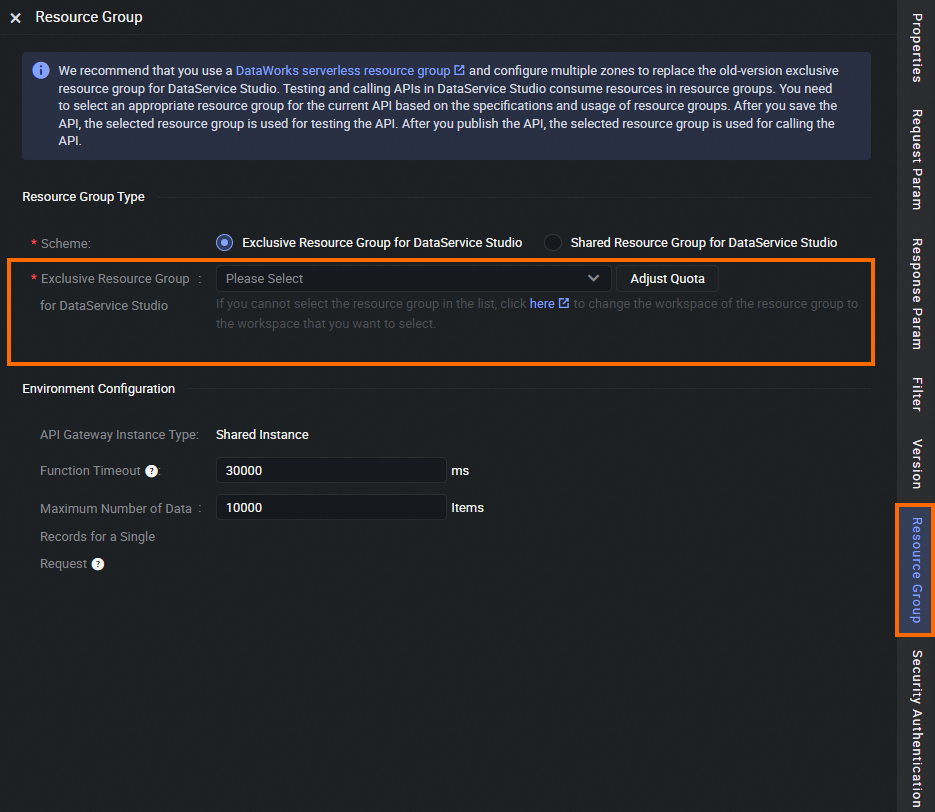
Task: Open the Security Authentication side tab
Action: click(917, 729)
